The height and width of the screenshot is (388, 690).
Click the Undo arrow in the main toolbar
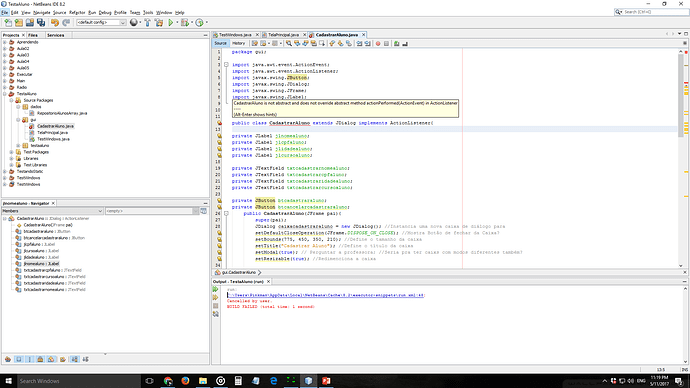click(x=55, y=22)
